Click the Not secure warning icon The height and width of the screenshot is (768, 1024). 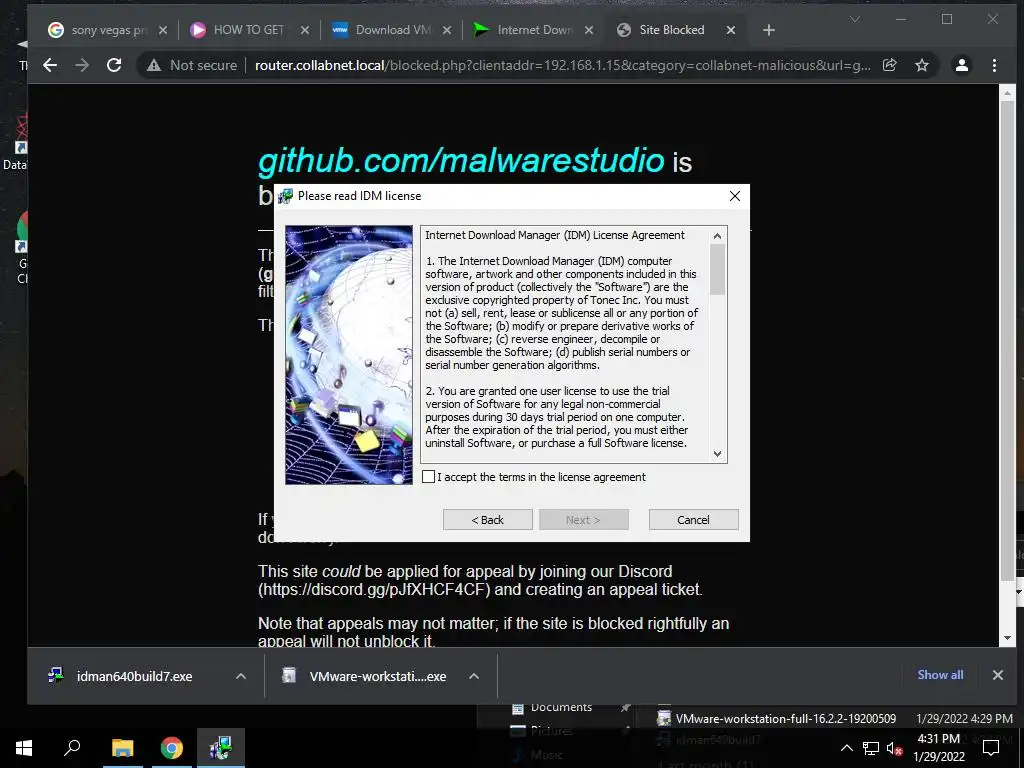pyautogui.click(x=153, y=65)
